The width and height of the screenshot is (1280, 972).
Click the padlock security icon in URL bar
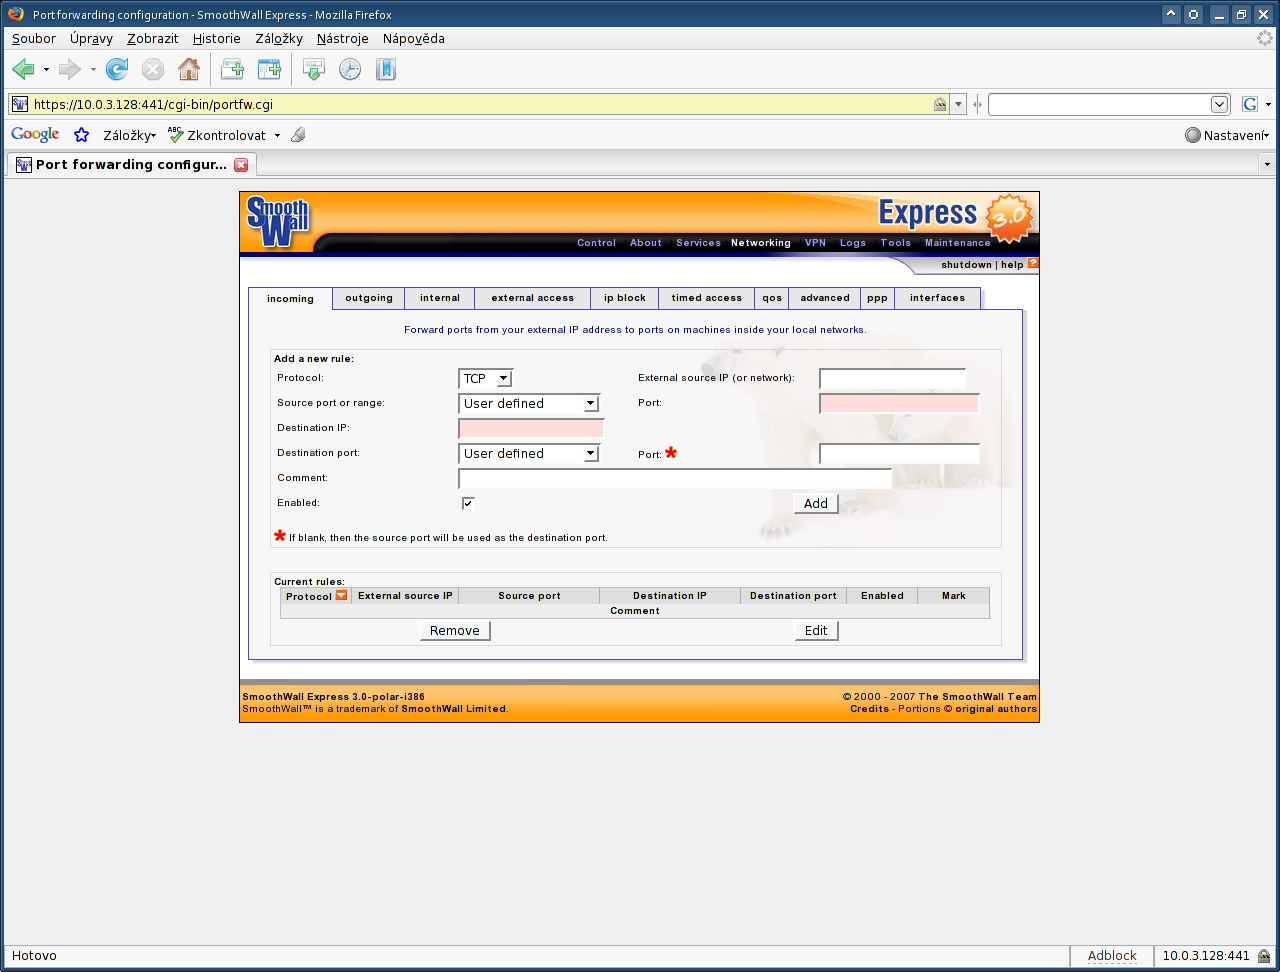(x=940, y=104)
